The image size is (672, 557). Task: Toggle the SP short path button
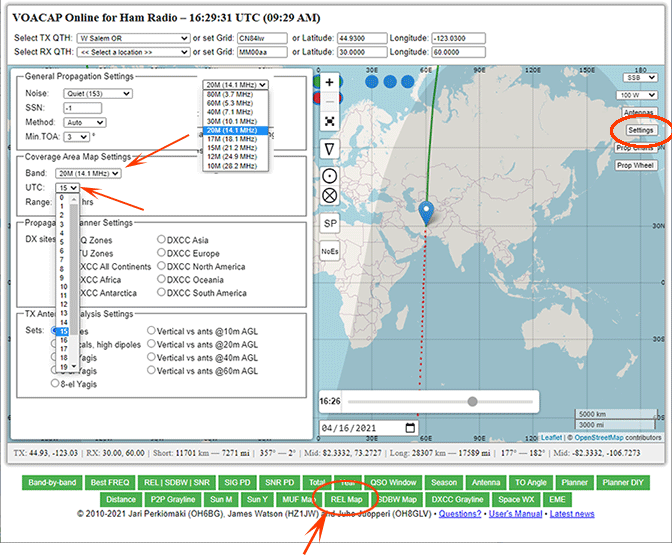(330, 223)
